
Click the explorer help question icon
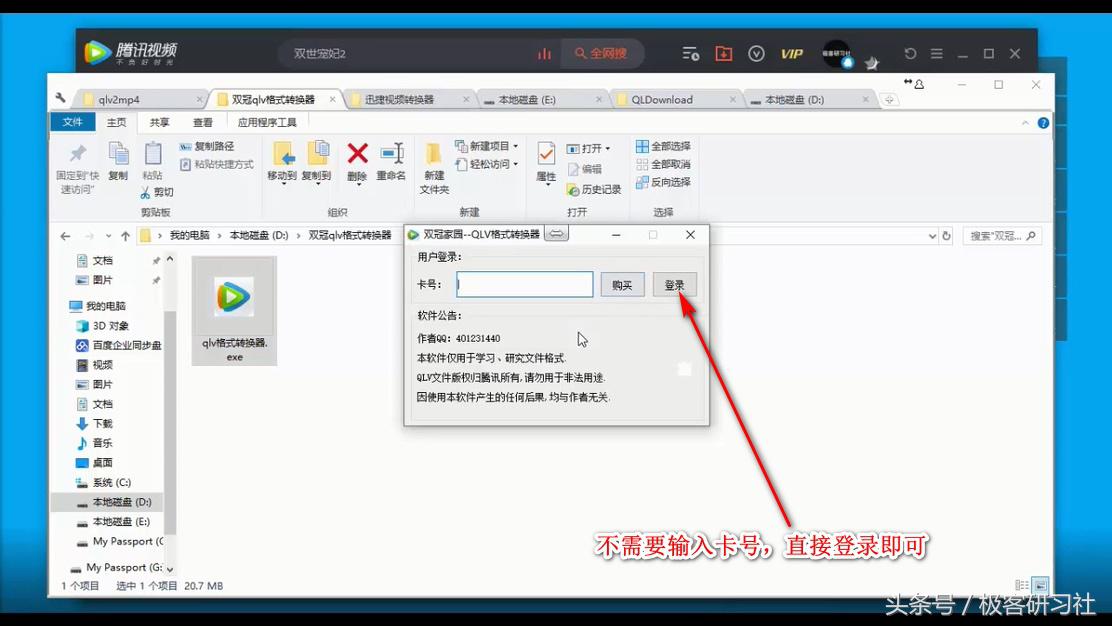[1043, 123]
